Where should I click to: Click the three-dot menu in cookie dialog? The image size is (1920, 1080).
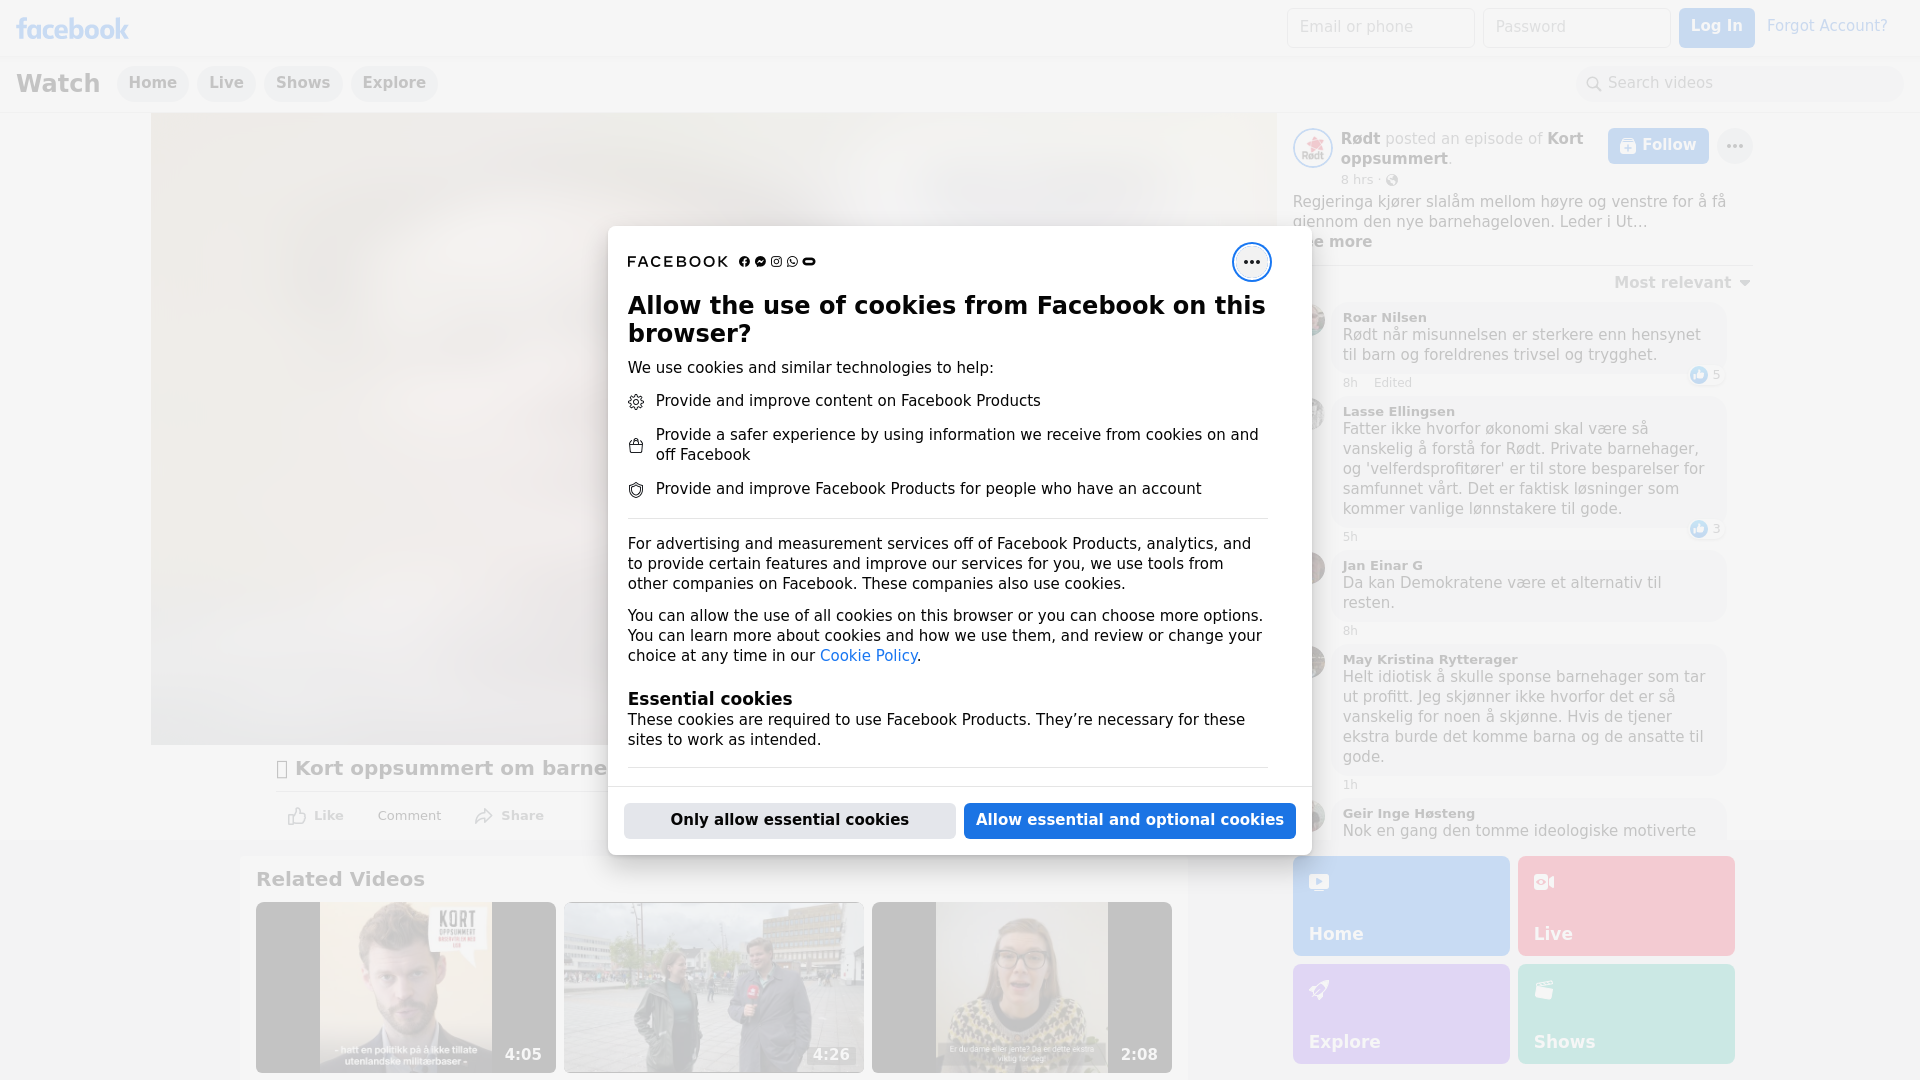tap(1251, 262)
